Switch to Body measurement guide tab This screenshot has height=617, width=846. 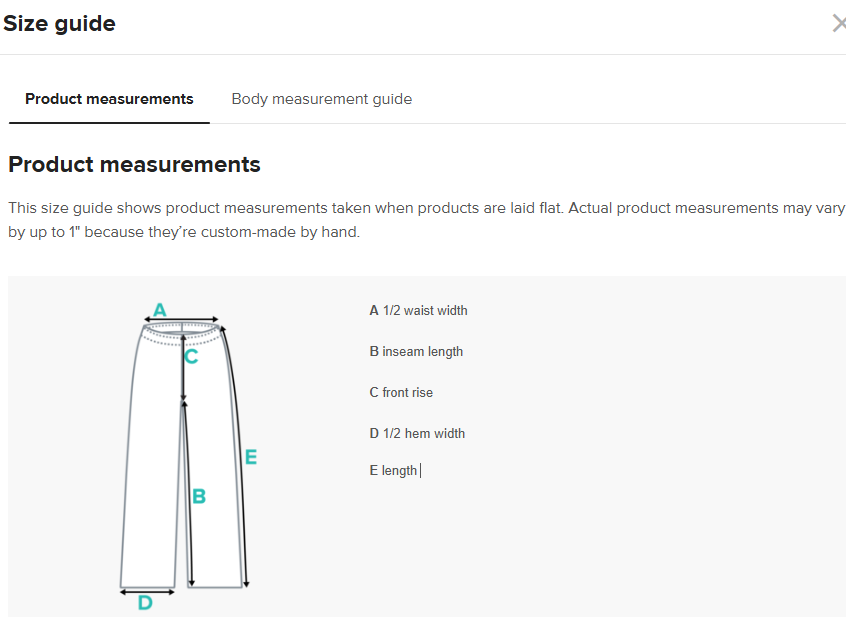pyautogui.click(x=321, y=99)
